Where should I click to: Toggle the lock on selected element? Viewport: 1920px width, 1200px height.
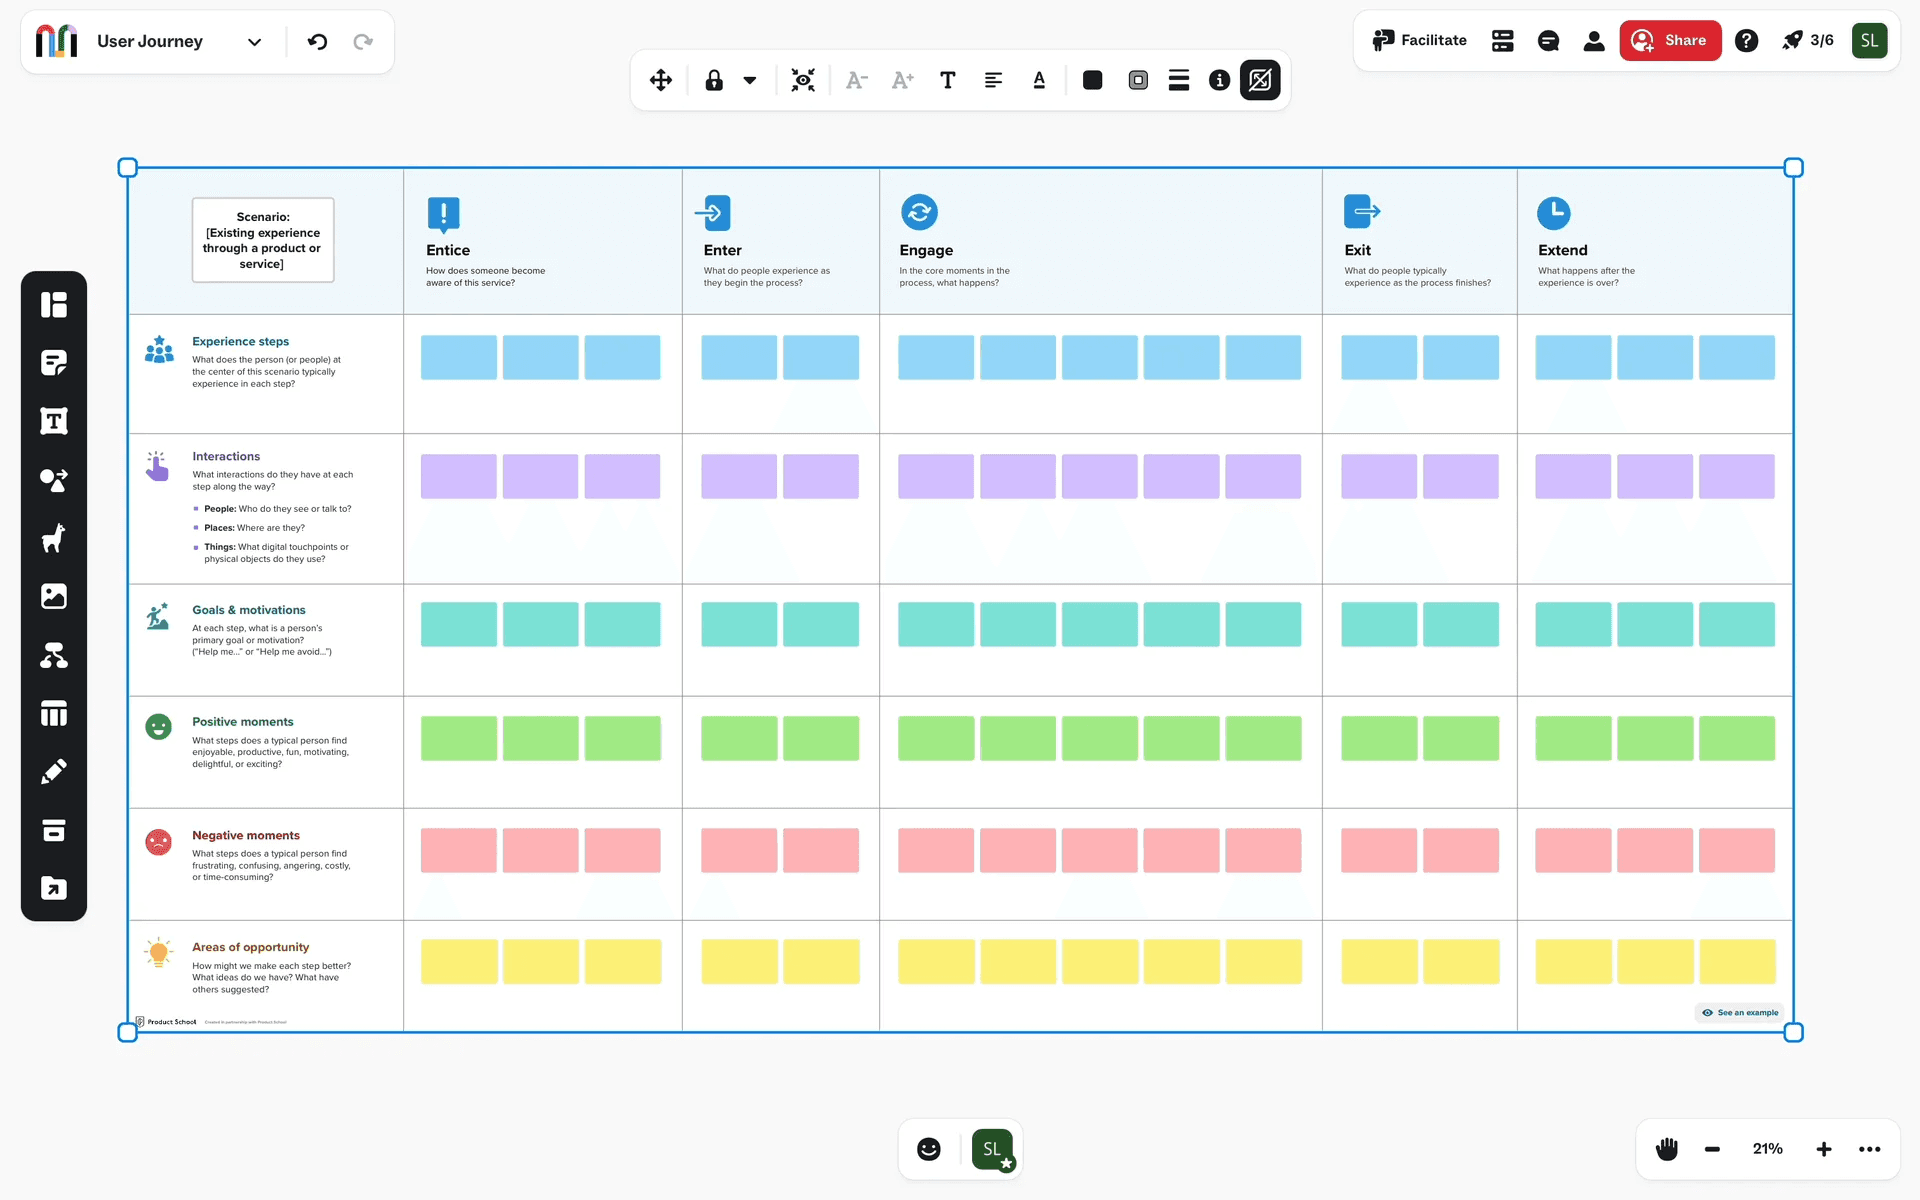pyautogui.click(x=714, y=81)
